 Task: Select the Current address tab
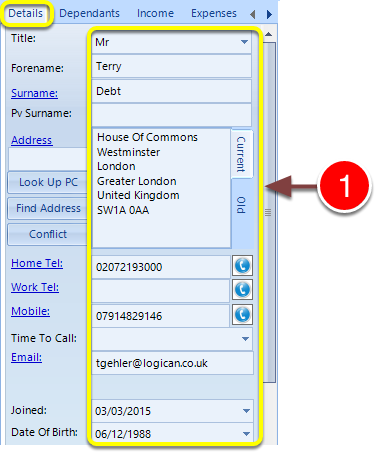click(241, 154)
